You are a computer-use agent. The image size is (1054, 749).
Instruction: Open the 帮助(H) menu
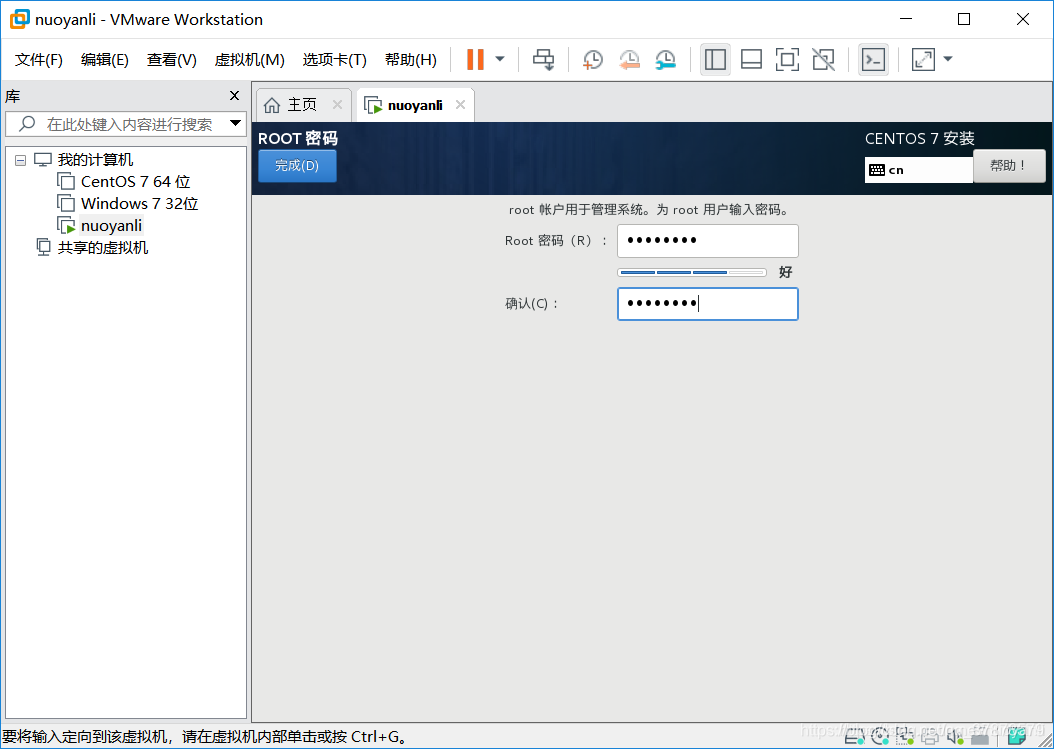tap(410, 60)
